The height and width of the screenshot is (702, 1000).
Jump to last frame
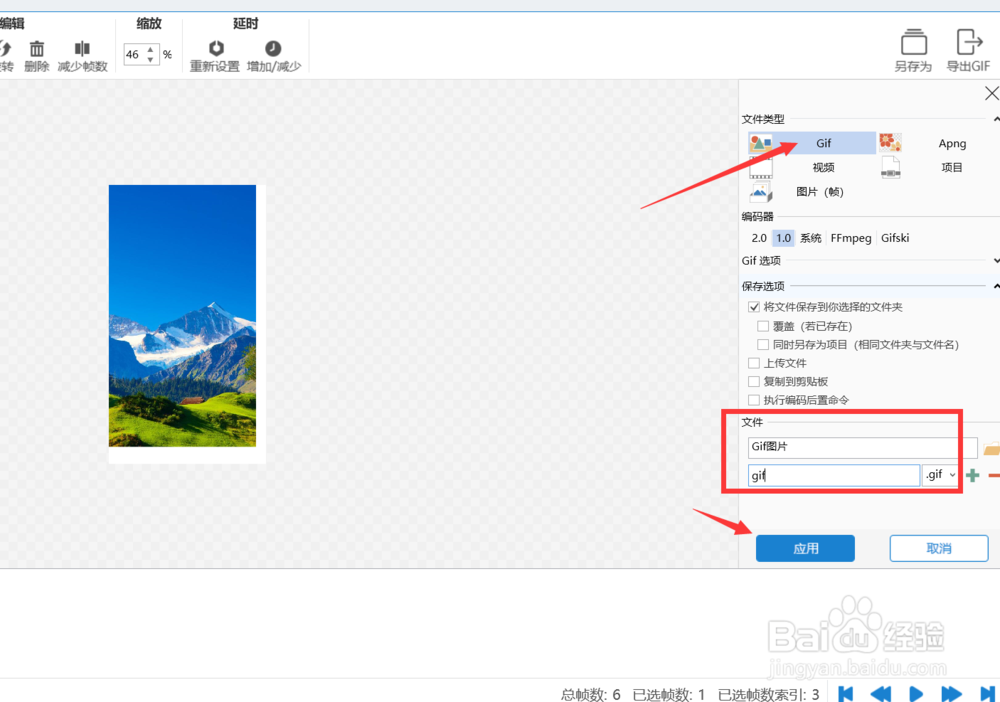(987, 694)
